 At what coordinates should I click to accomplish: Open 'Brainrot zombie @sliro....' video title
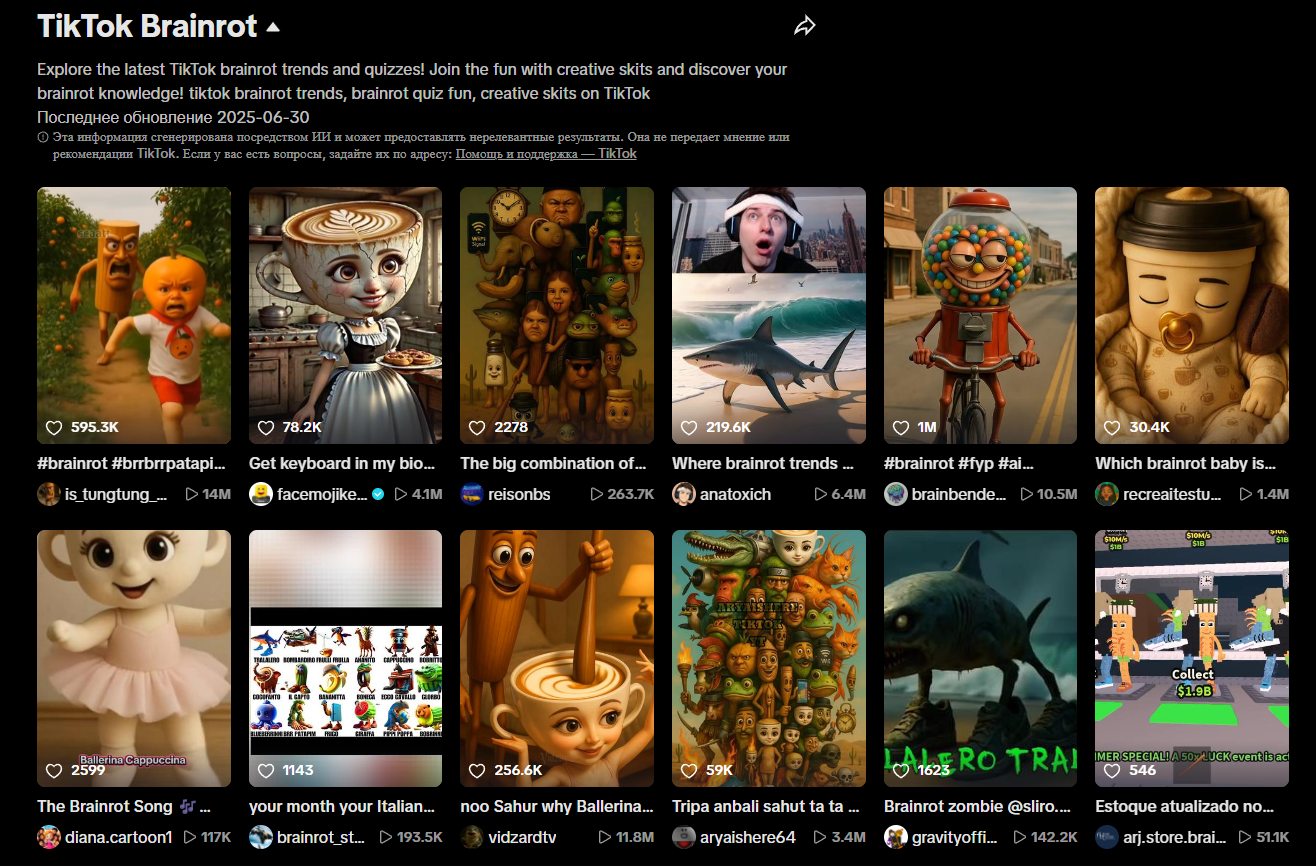(979, 806)
